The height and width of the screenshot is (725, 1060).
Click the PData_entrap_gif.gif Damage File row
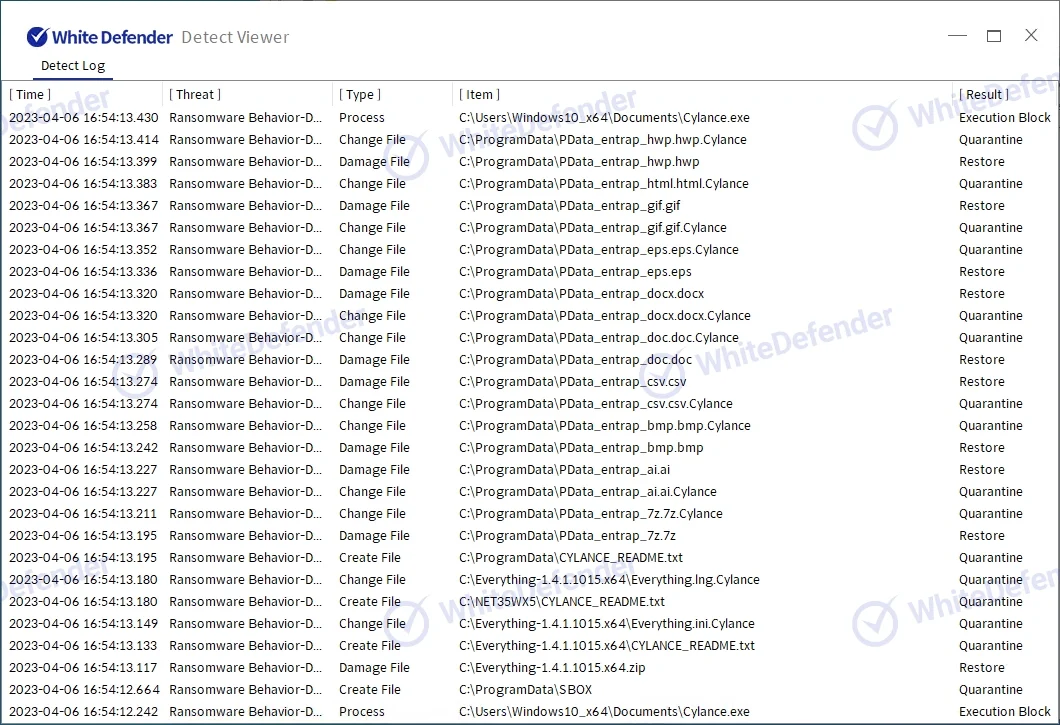pos(569,206)
